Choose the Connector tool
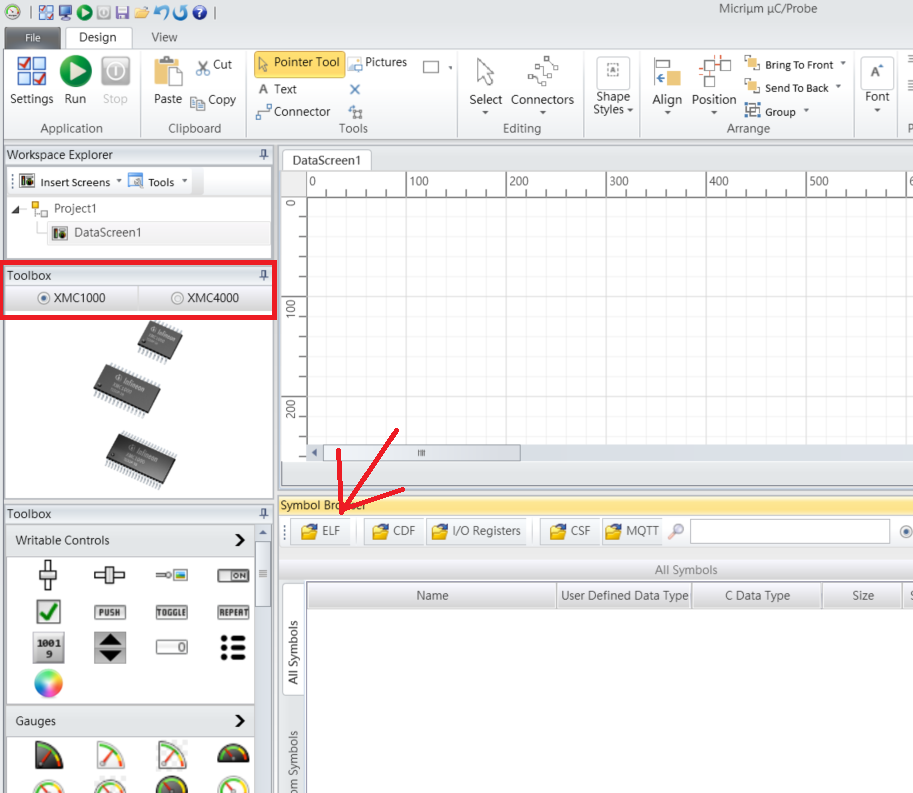 tap(293, 112)
